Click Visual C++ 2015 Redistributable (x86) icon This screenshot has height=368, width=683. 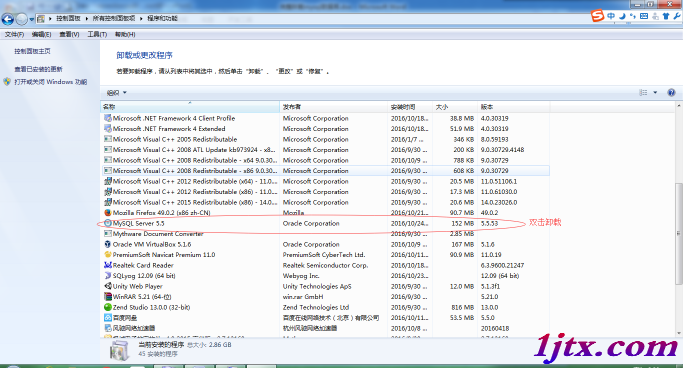[108, 202]
